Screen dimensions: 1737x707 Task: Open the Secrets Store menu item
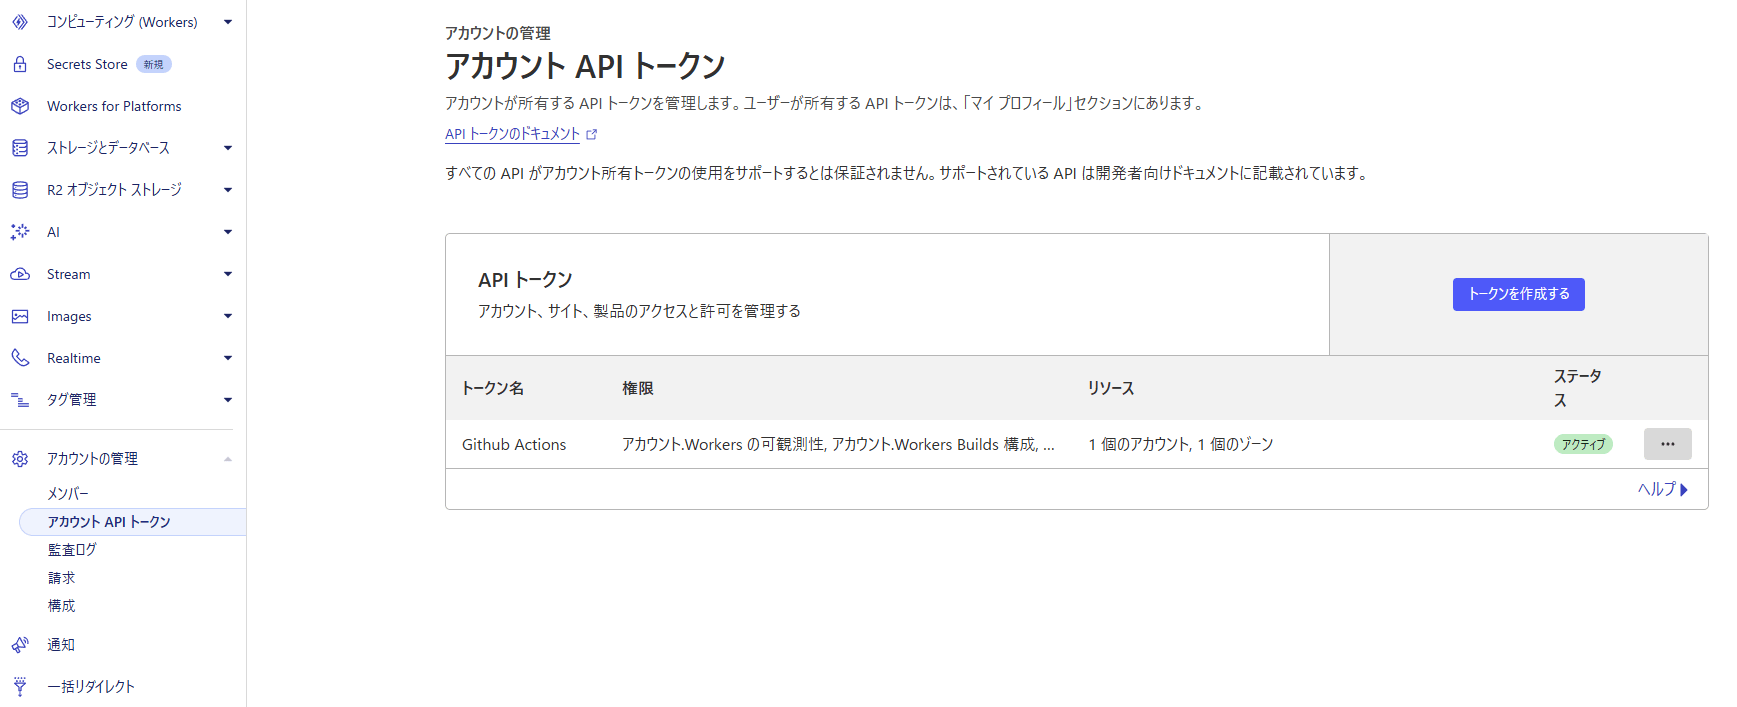click(x=87, y=64)
